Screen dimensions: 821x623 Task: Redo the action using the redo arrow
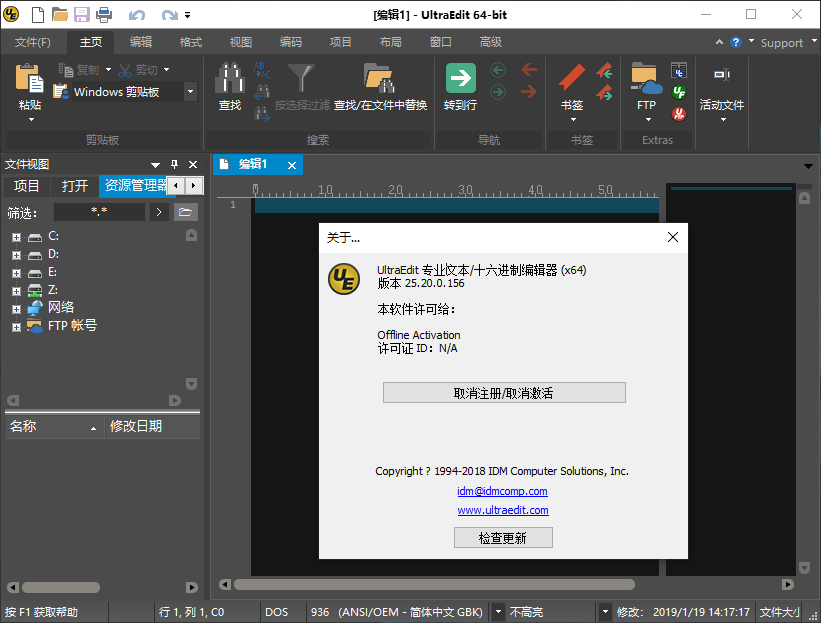tap(170, 15)
